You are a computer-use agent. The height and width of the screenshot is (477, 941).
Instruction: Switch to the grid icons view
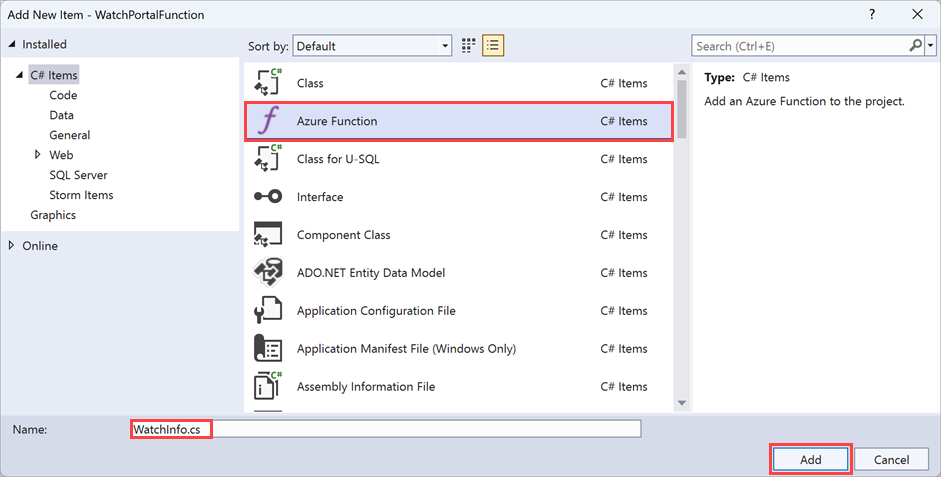[468, 46]
